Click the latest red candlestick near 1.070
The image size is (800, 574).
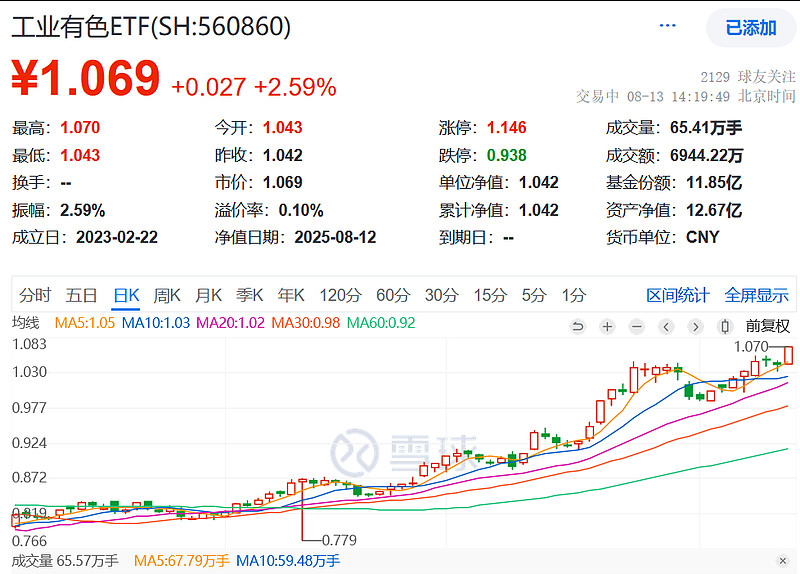click(x=788, y=355)
